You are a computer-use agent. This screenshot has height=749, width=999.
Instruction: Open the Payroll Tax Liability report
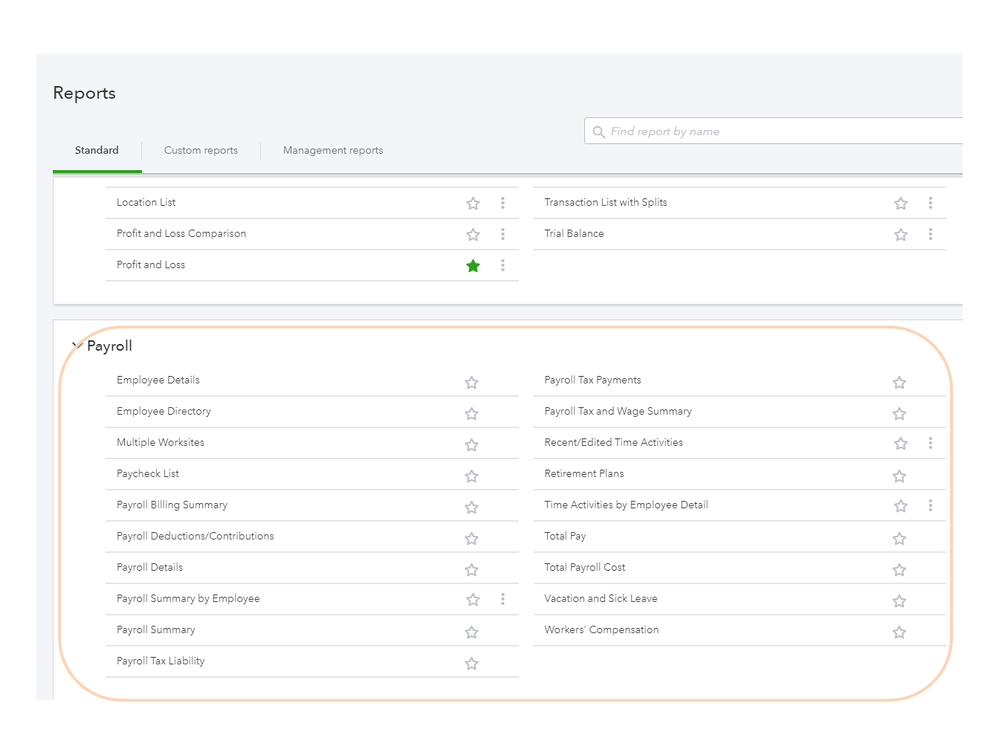pyautogui.click(x=161, y=661)
